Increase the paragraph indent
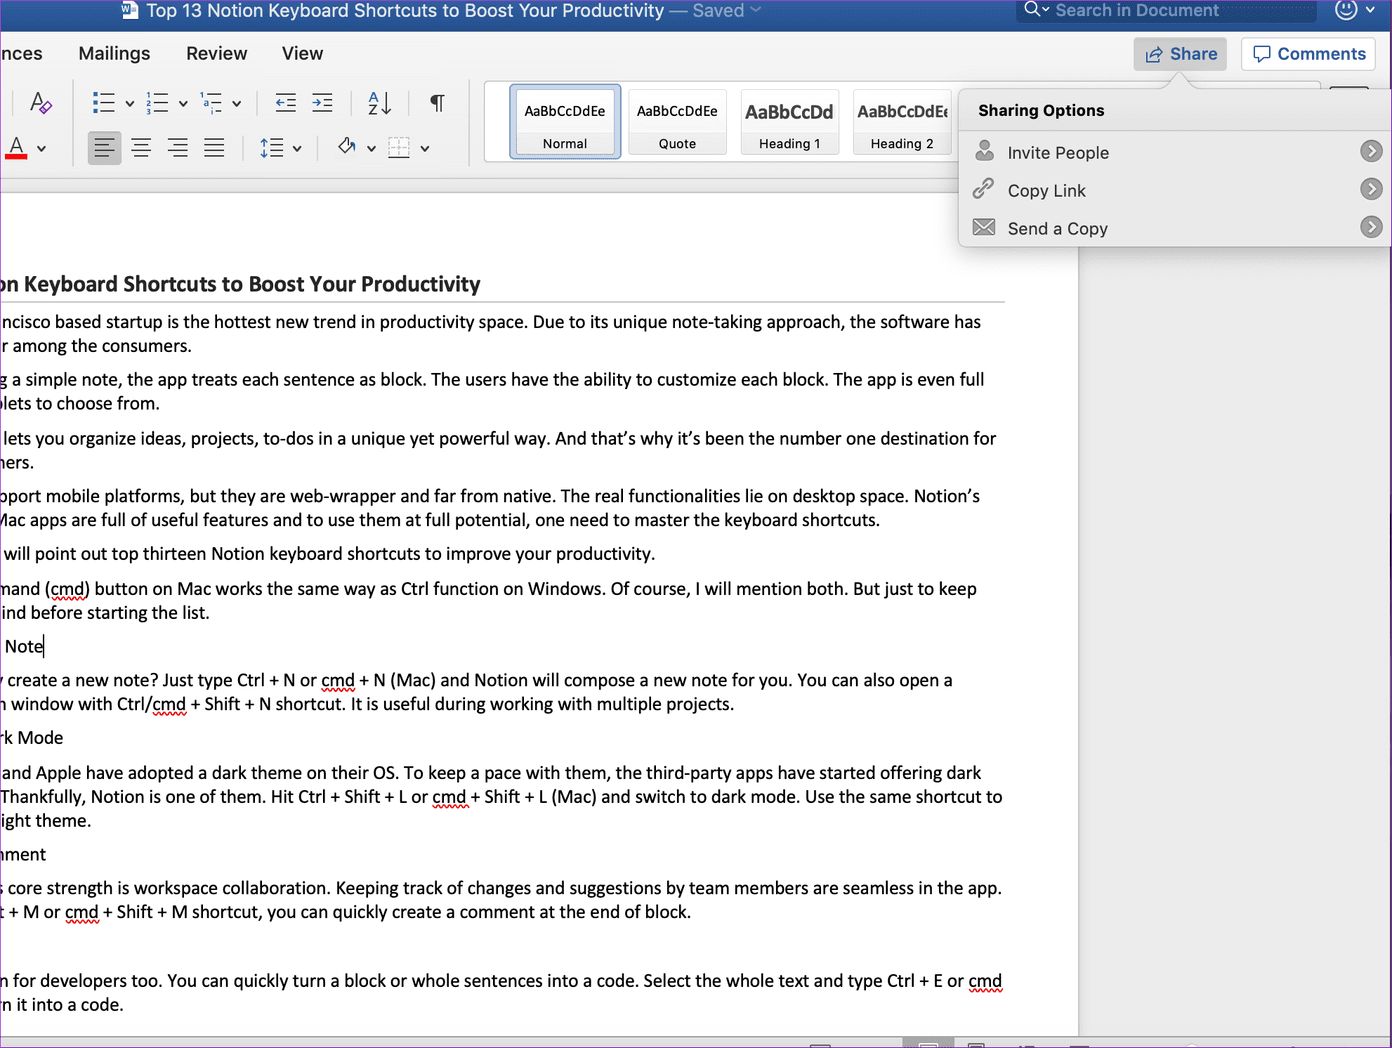The height and width of the screenshot is (1048, 1392). click(x=322, y=103)
